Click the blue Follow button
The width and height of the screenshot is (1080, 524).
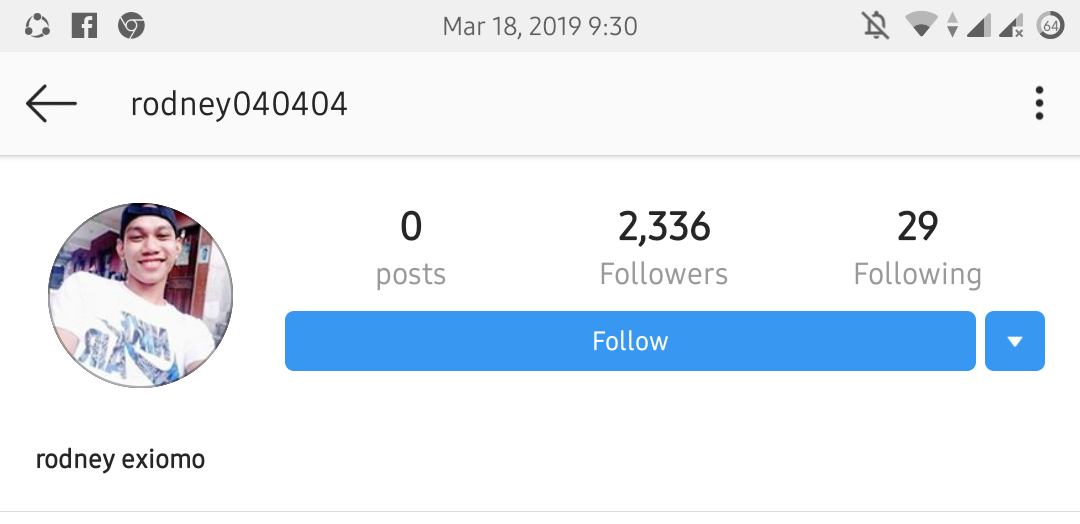[630, 341]
